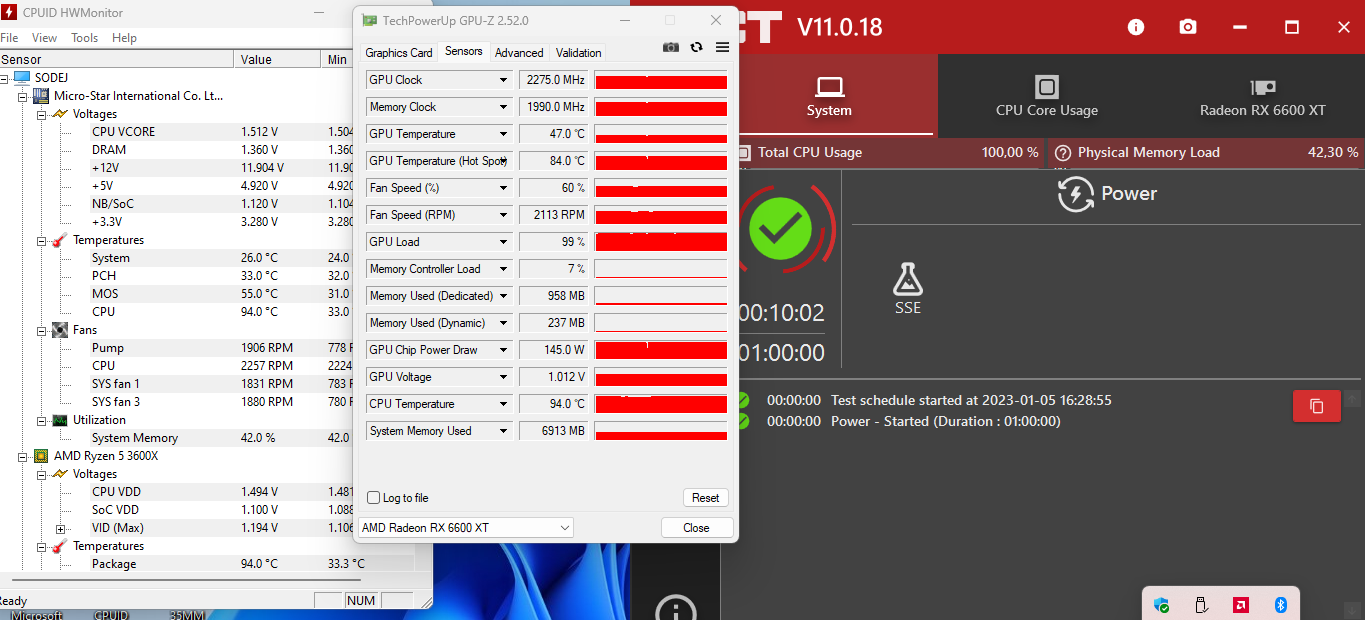Take a GPU-Z screenshot with camera icon
The width and height of the screenshot is (1365, 620).
[671, 47]
